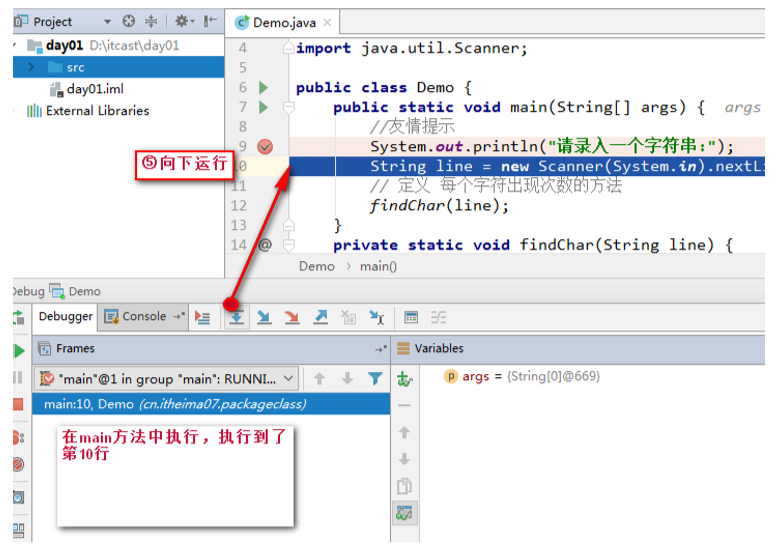
Task: Fold import statement on line 4
Action: [x=288, y=48]
